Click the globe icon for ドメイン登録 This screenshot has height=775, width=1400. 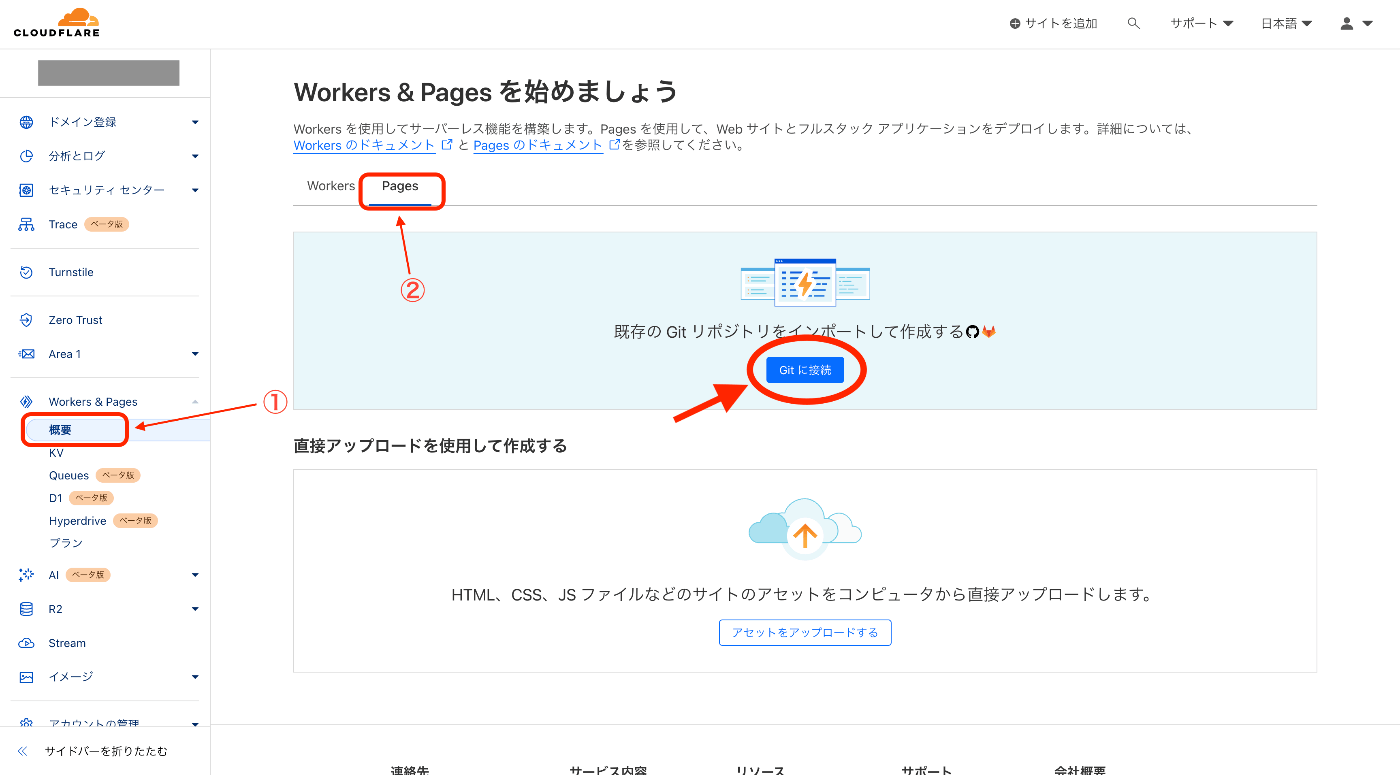27,122
